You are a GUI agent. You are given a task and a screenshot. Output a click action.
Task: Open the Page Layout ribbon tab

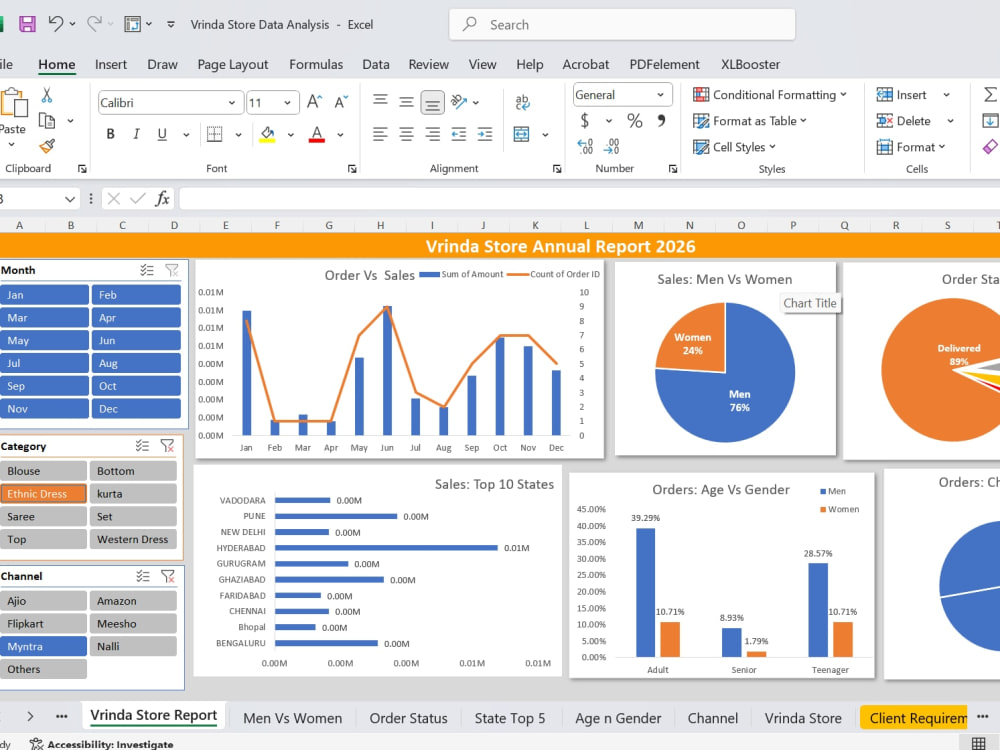[x=233, y=64]
